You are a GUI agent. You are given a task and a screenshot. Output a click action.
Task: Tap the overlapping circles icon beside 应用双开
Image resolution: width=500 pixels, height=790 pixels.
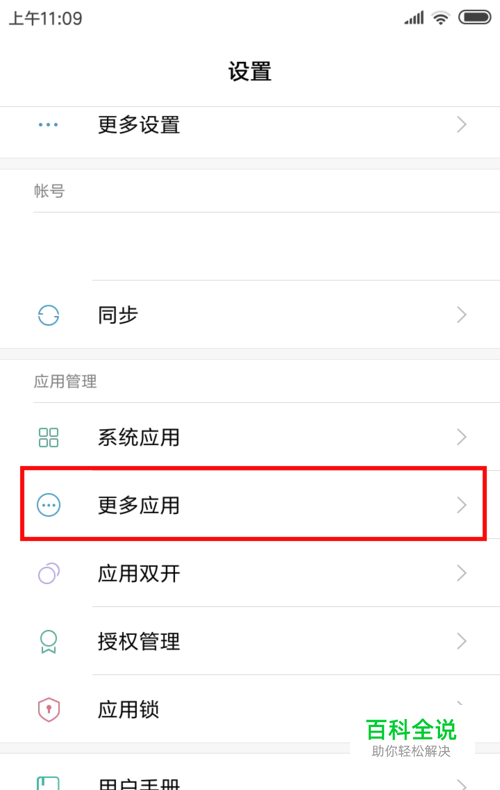[x=49, y=573]
